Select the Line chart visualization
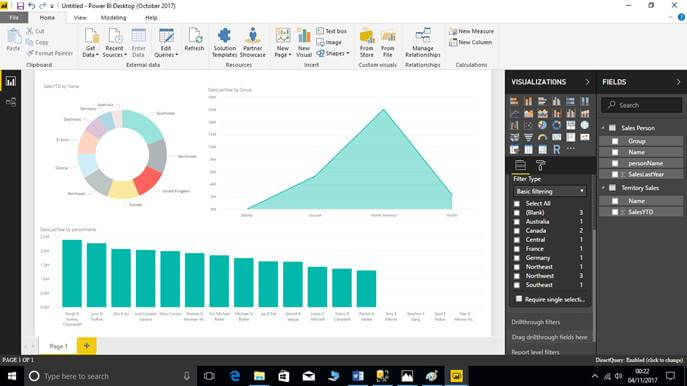 click(x=514, y=113)
